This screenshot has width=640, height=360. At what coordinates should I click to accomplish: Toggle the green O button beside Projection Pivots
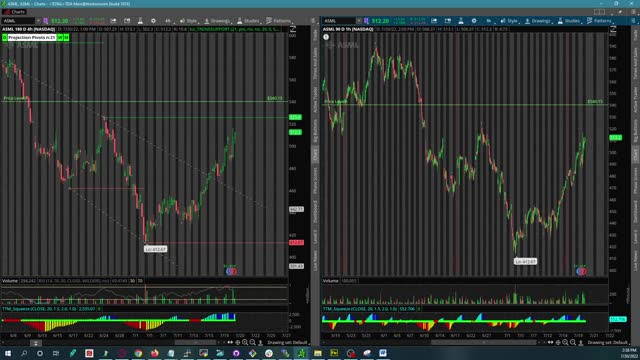pyautogui.click(x=4, y=38)
